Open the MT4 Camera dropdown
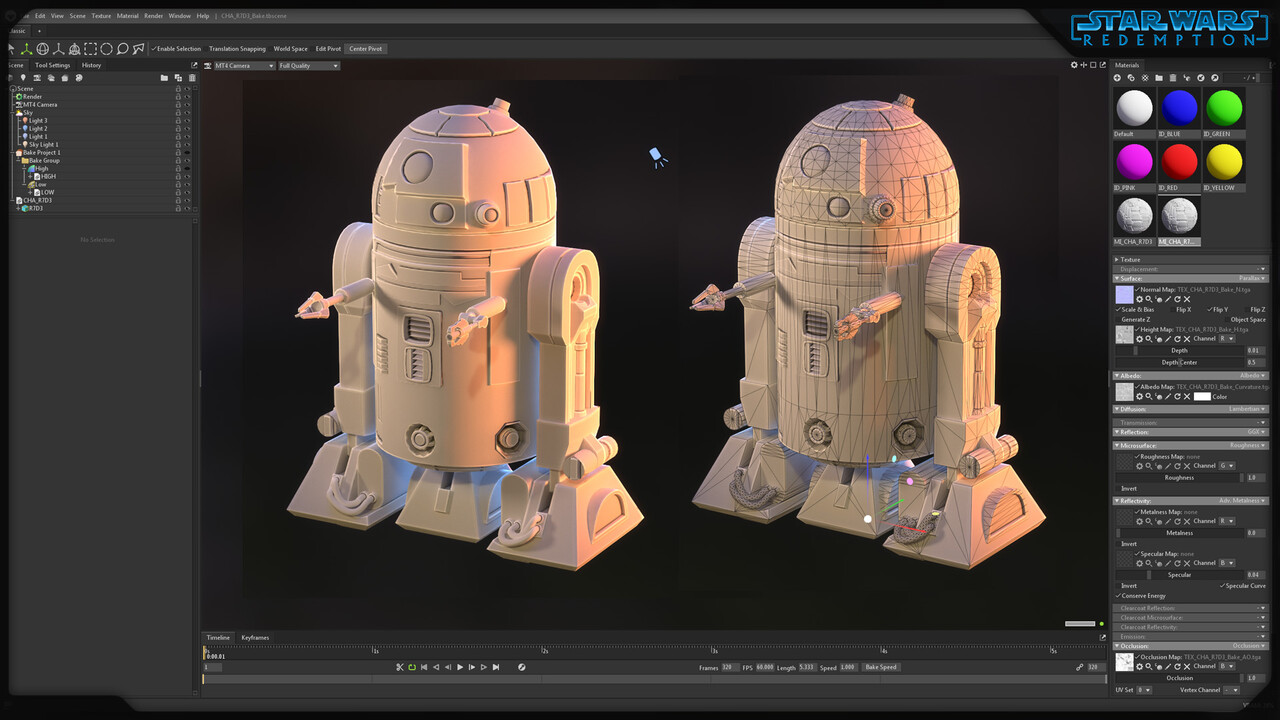 click(244, 66)
